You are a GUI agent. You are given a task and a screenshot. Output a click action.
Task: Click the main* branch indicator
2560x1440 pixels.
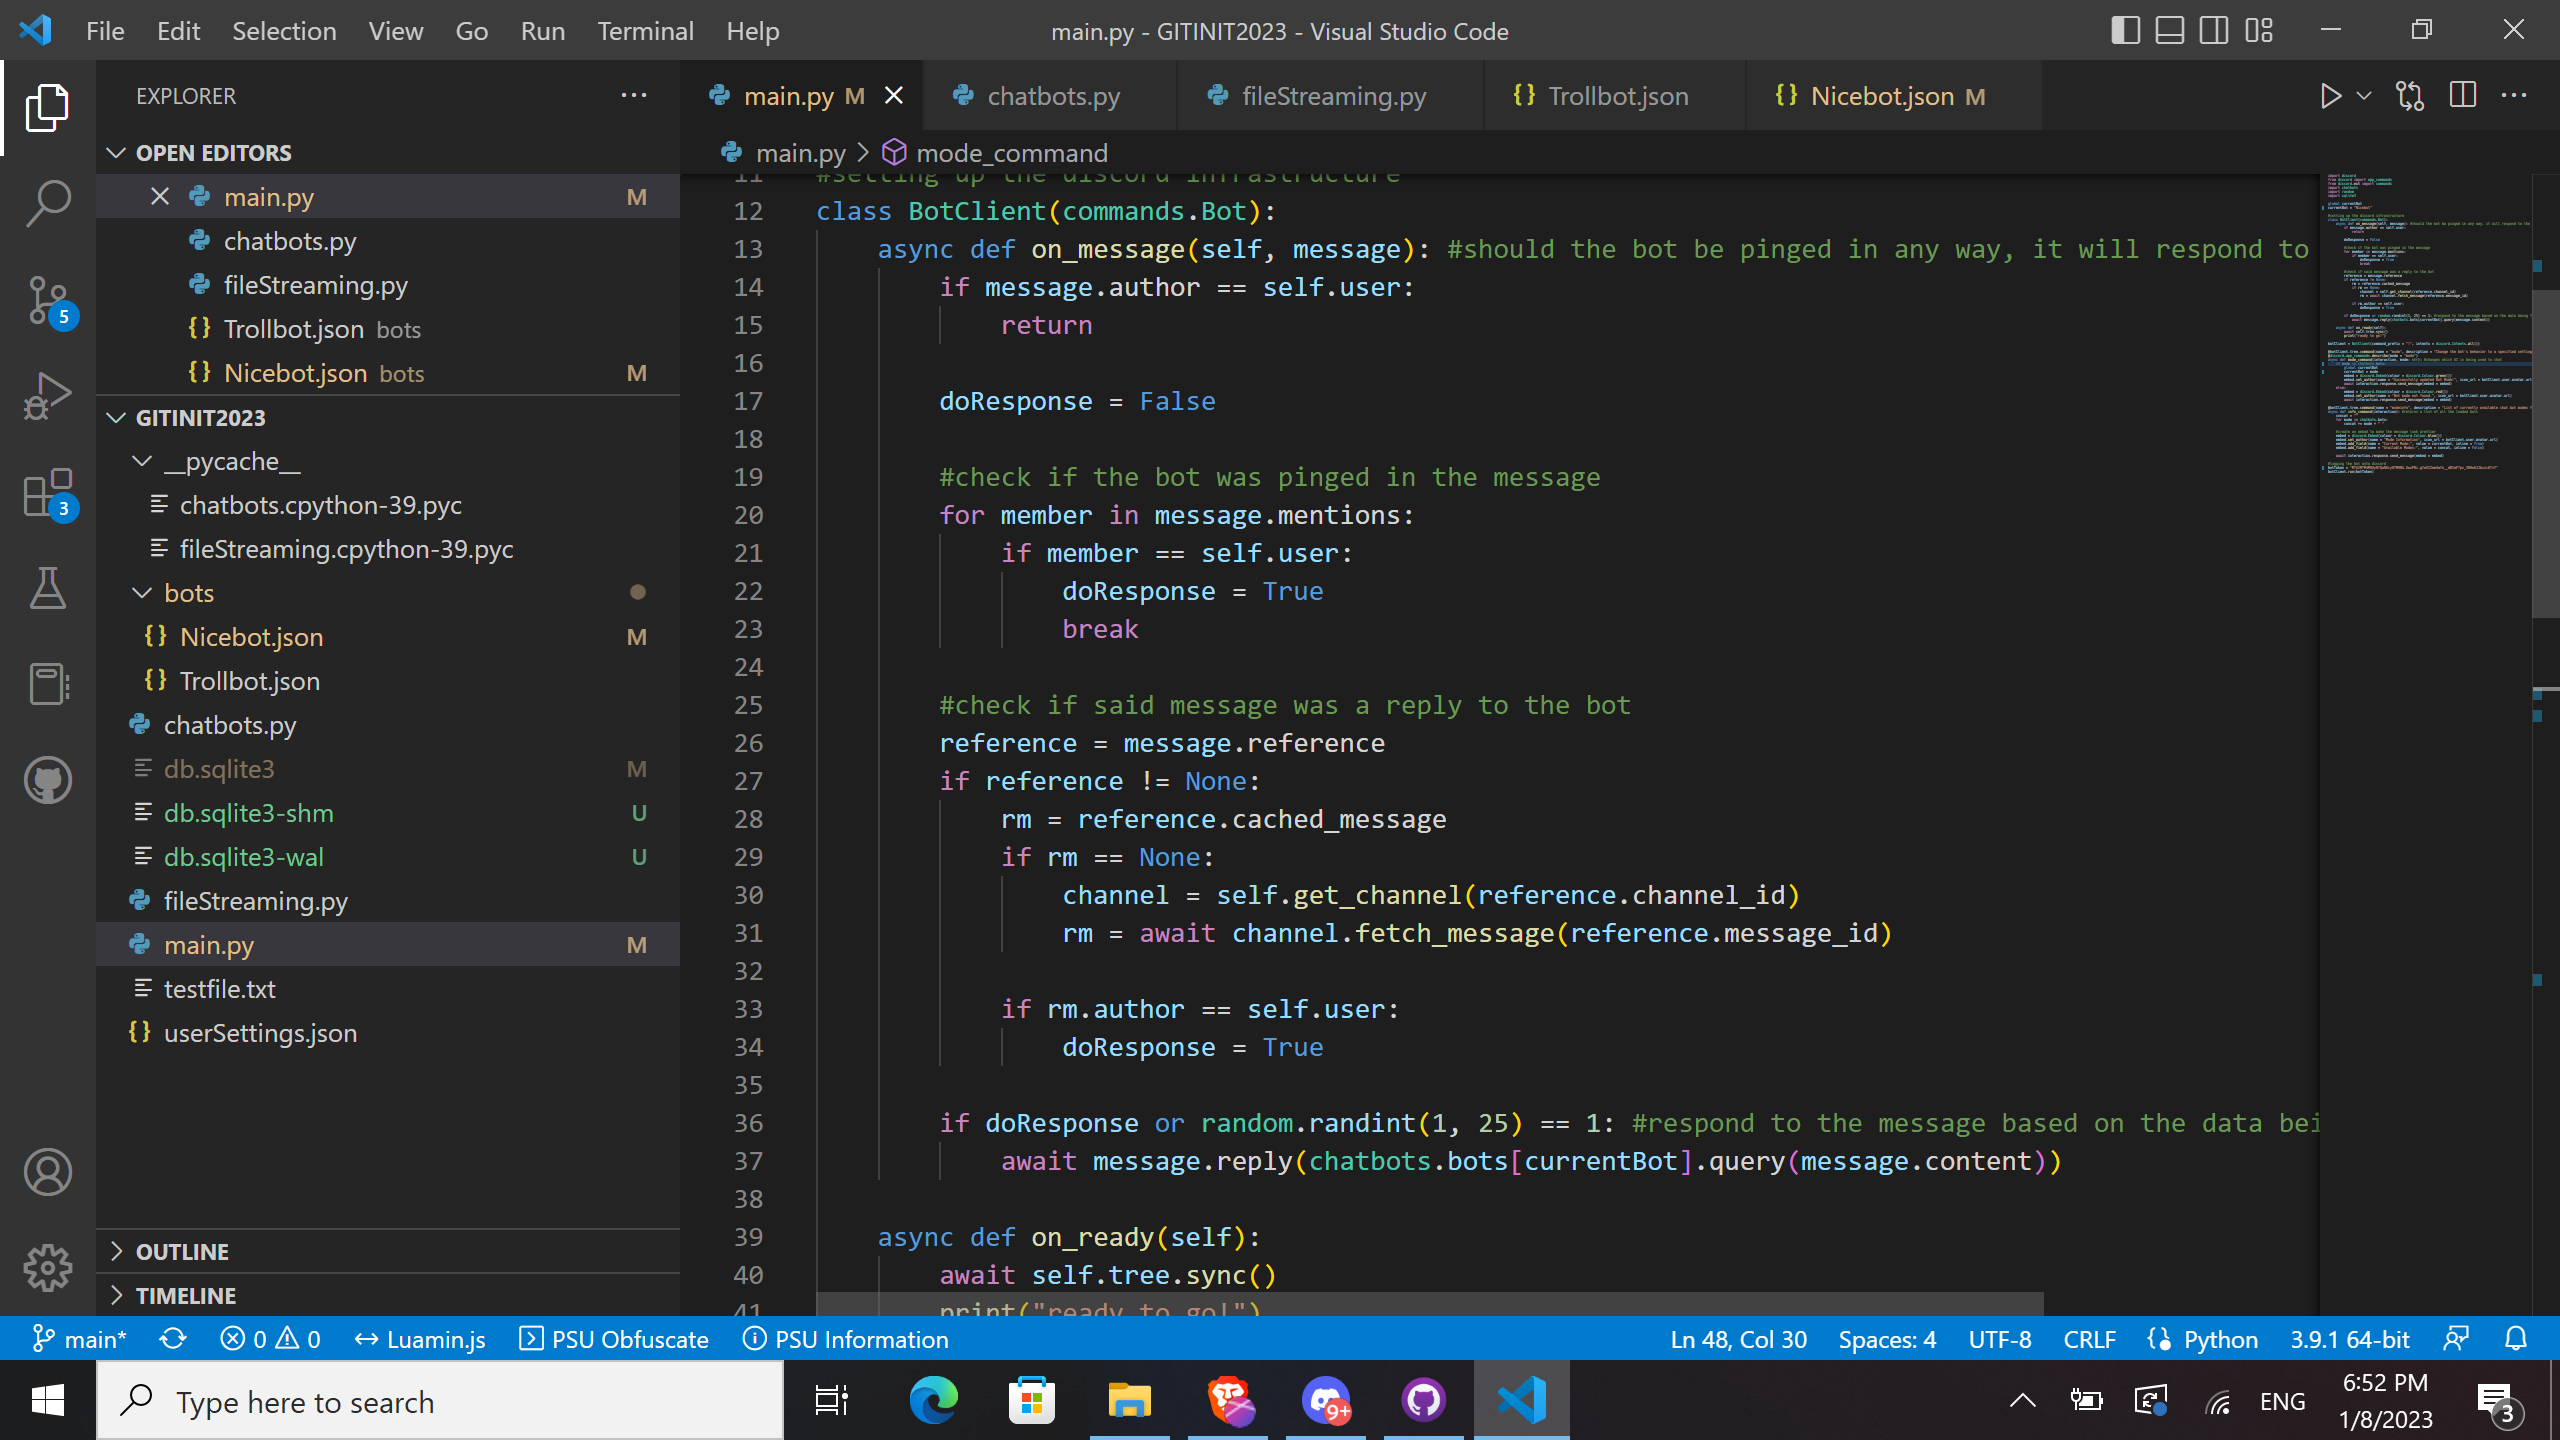tap(80, 1339)
